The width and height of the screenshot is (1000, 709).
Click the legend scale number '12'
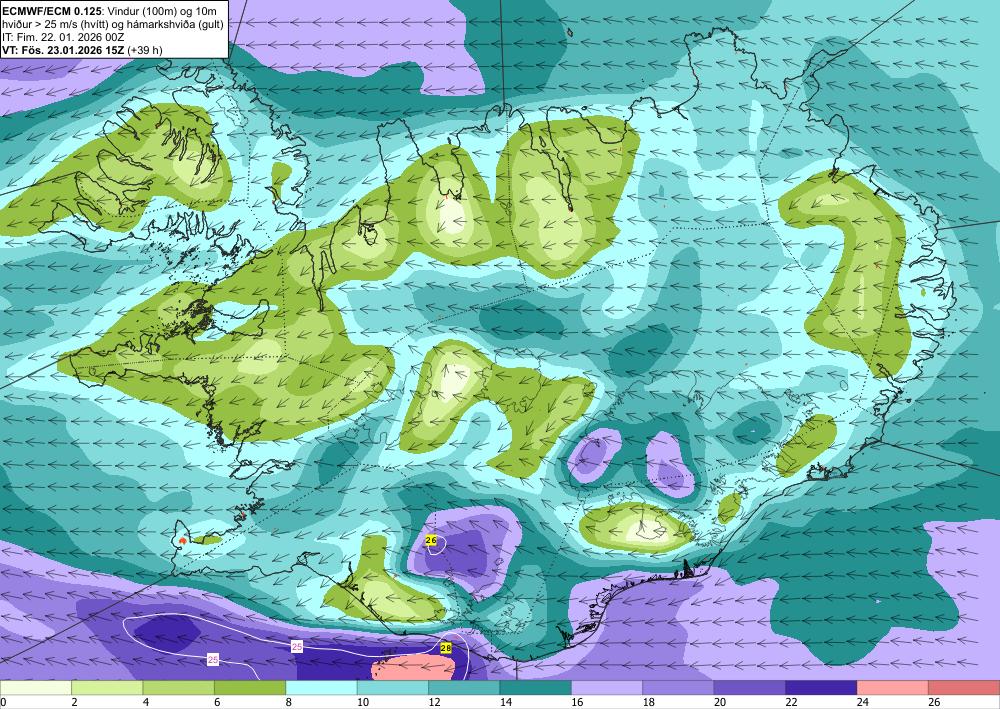click(x=434, y=702)
